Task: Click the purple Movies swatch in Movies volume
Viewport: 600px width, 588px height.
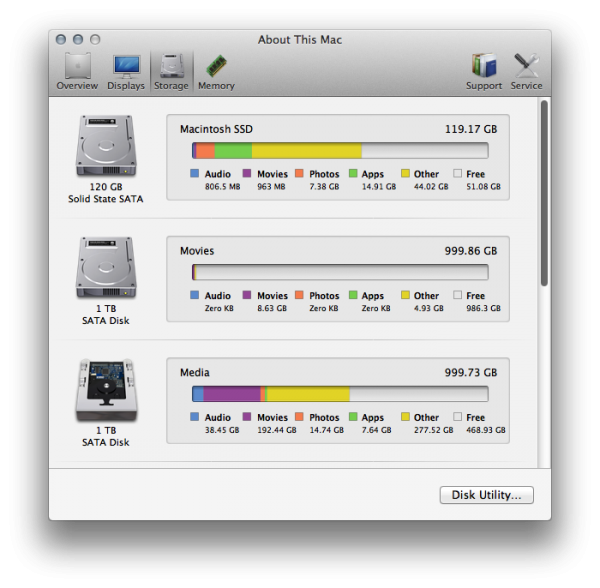Action: click(x=247, y=295)
